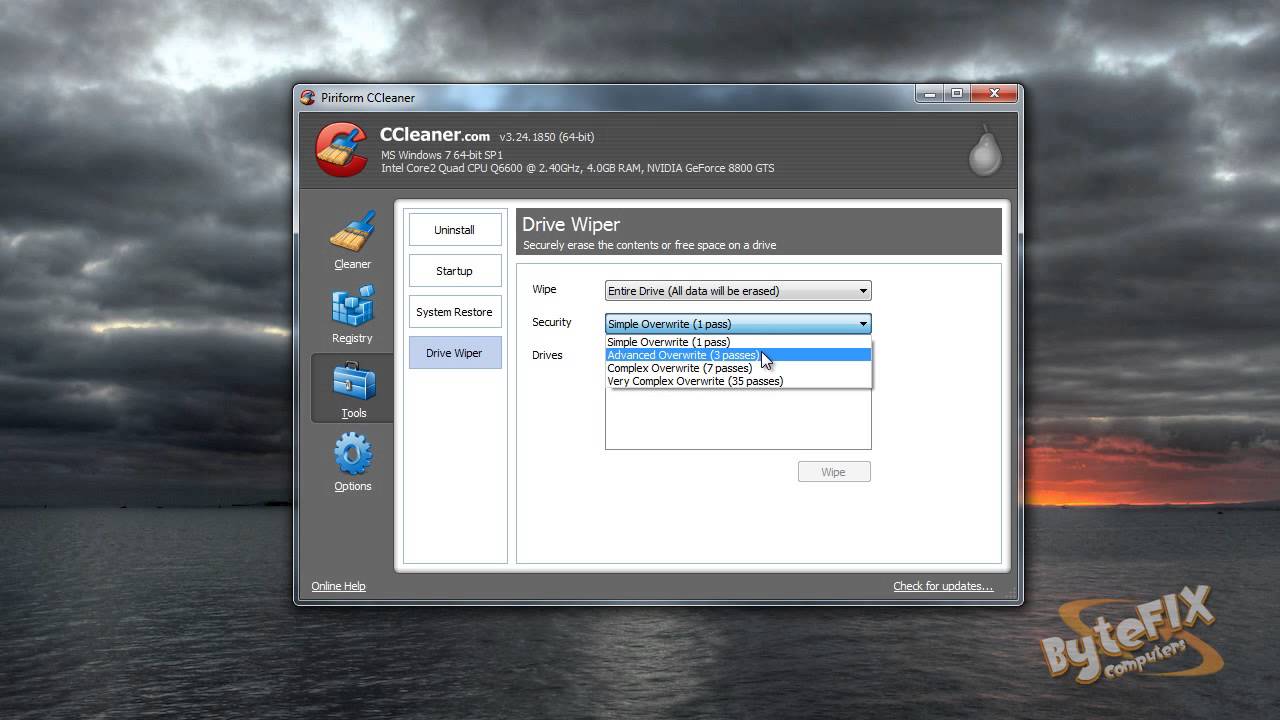Click the CCleaner.com header title
The width and height of the screenshot is (1280, 720).
[434, 135]
